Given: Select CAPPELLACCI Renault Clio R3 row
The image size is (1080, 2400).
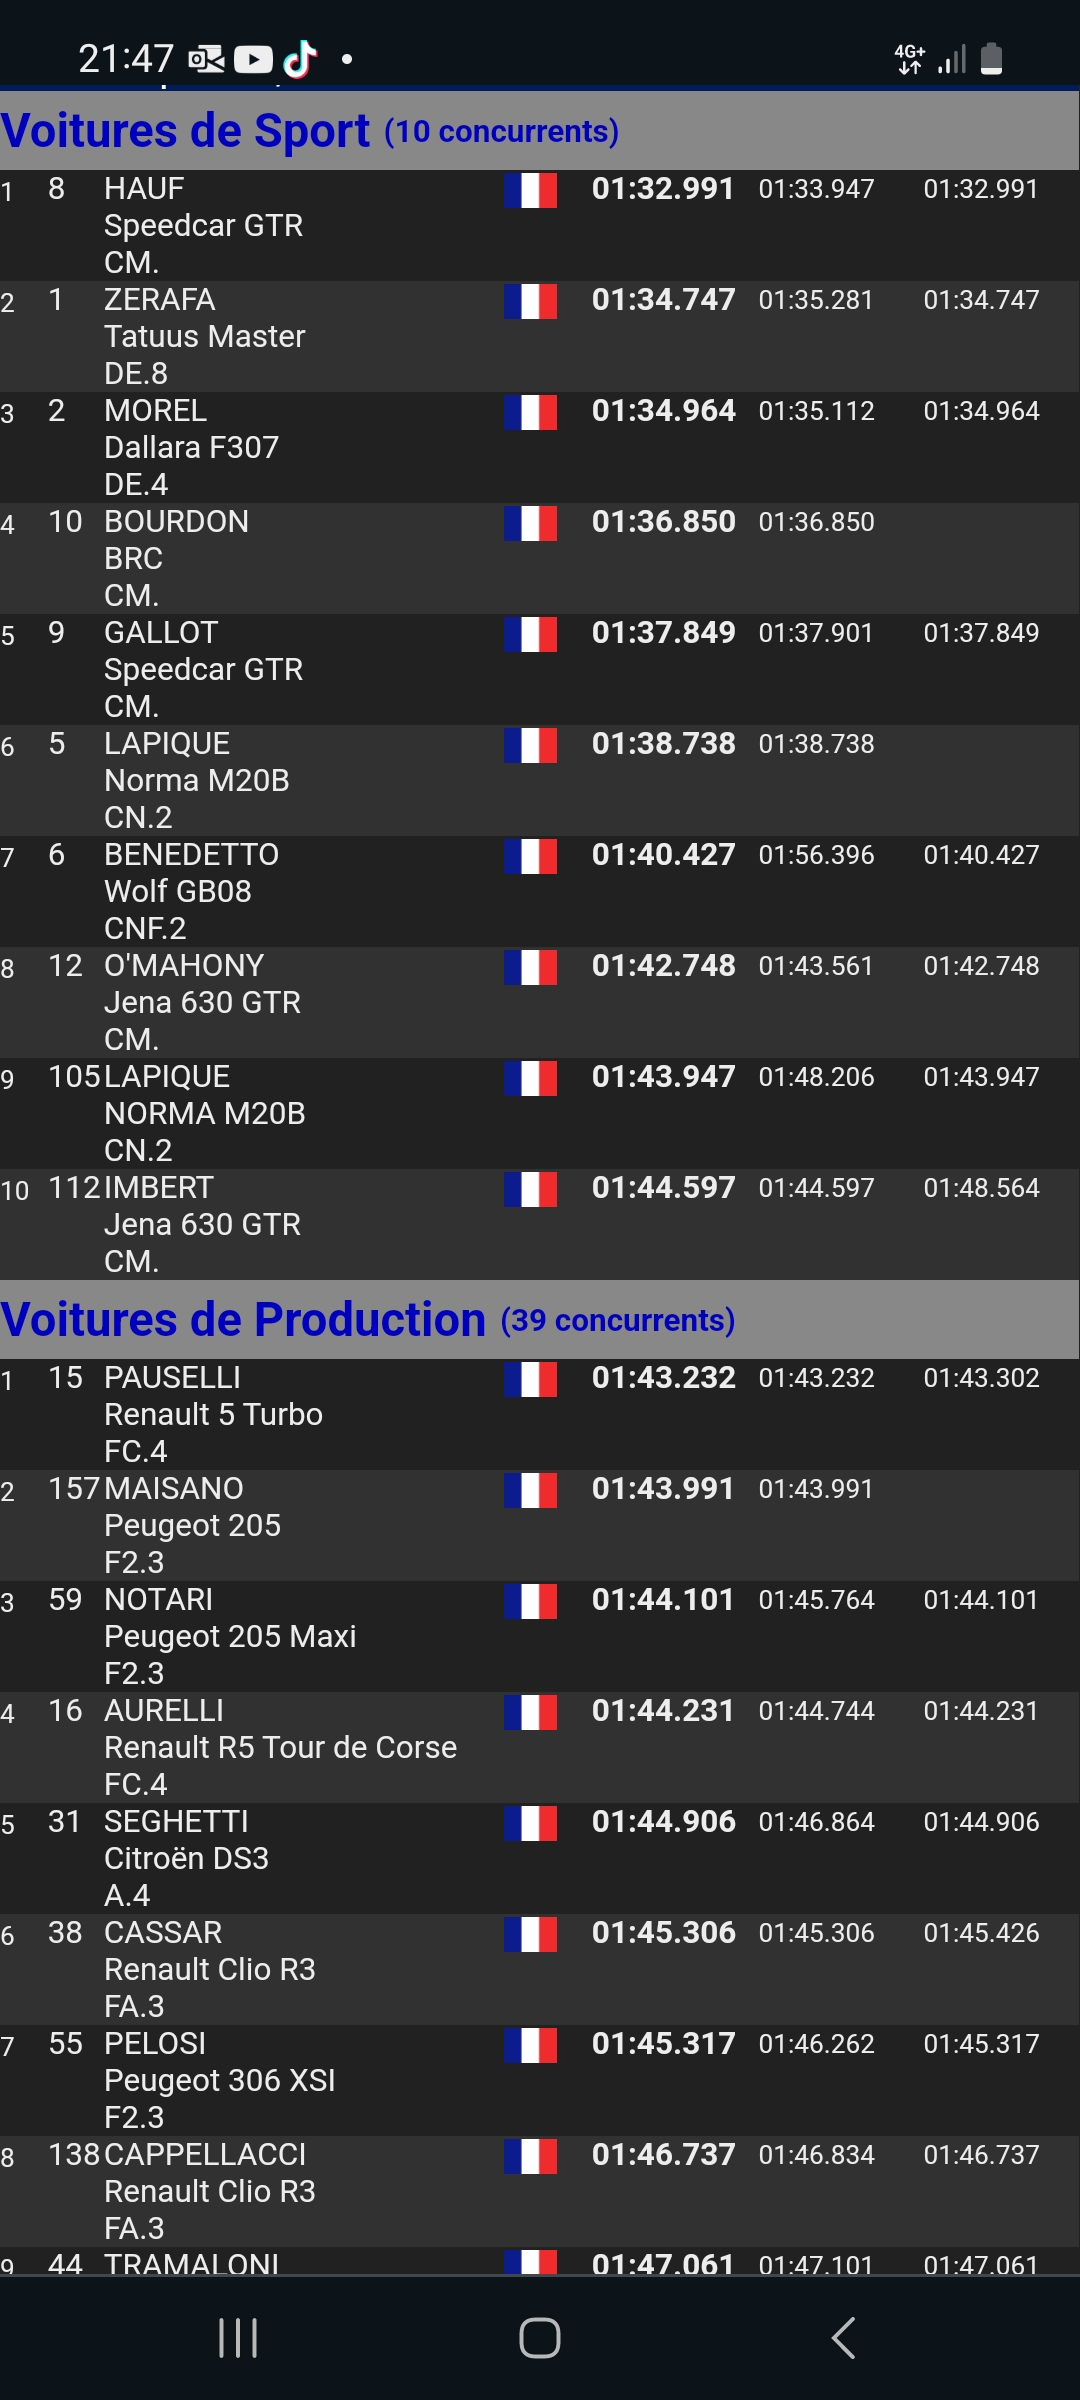Looking at the screenshot, I should 540,2191.
